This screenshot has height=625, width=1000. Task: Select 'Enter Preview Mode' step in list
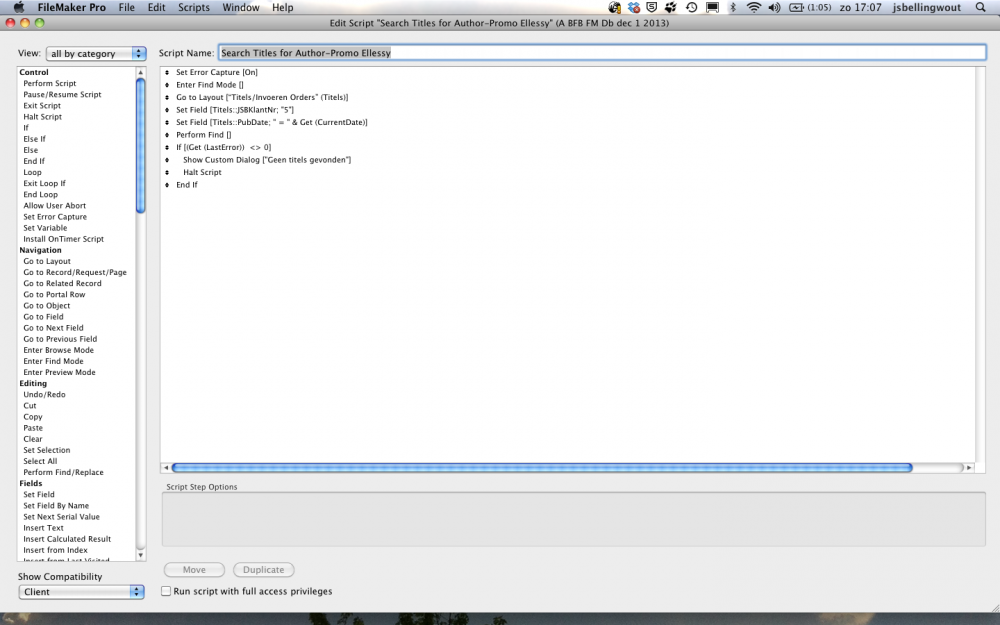[59, 372]
